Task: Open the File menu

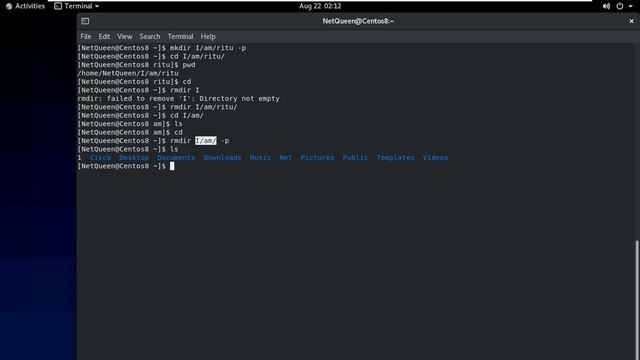Action: (x=86, y=36)
